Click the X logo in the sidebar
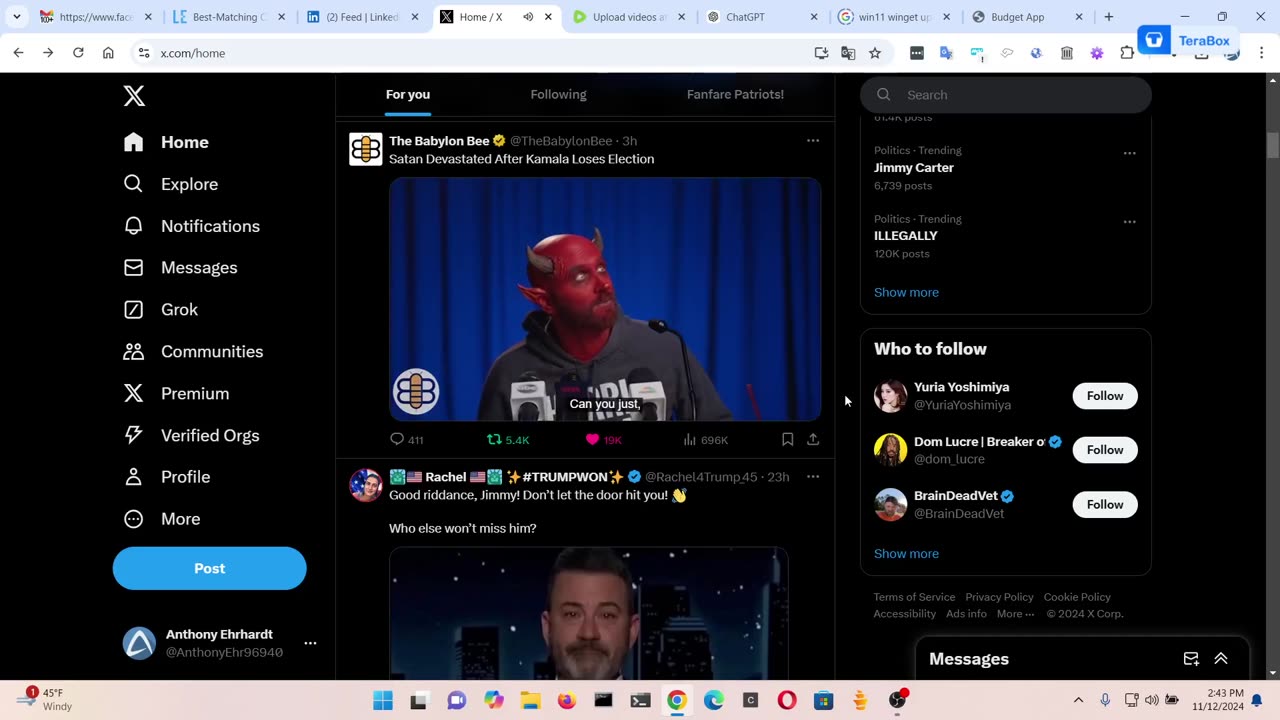1280x720 pixels. click(134, 96)
